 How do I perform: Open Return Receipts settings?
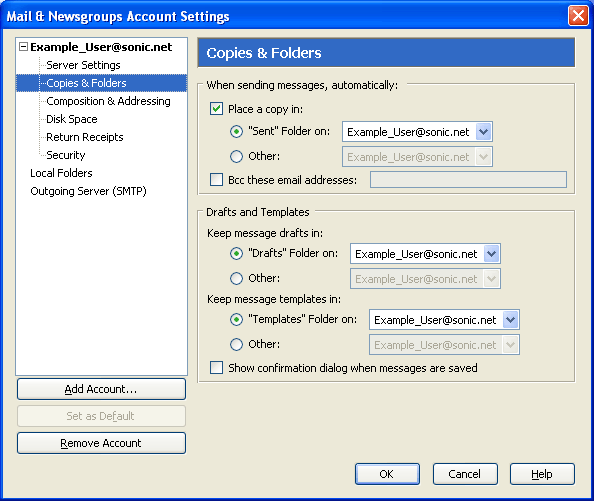click(x=84, y=137)
